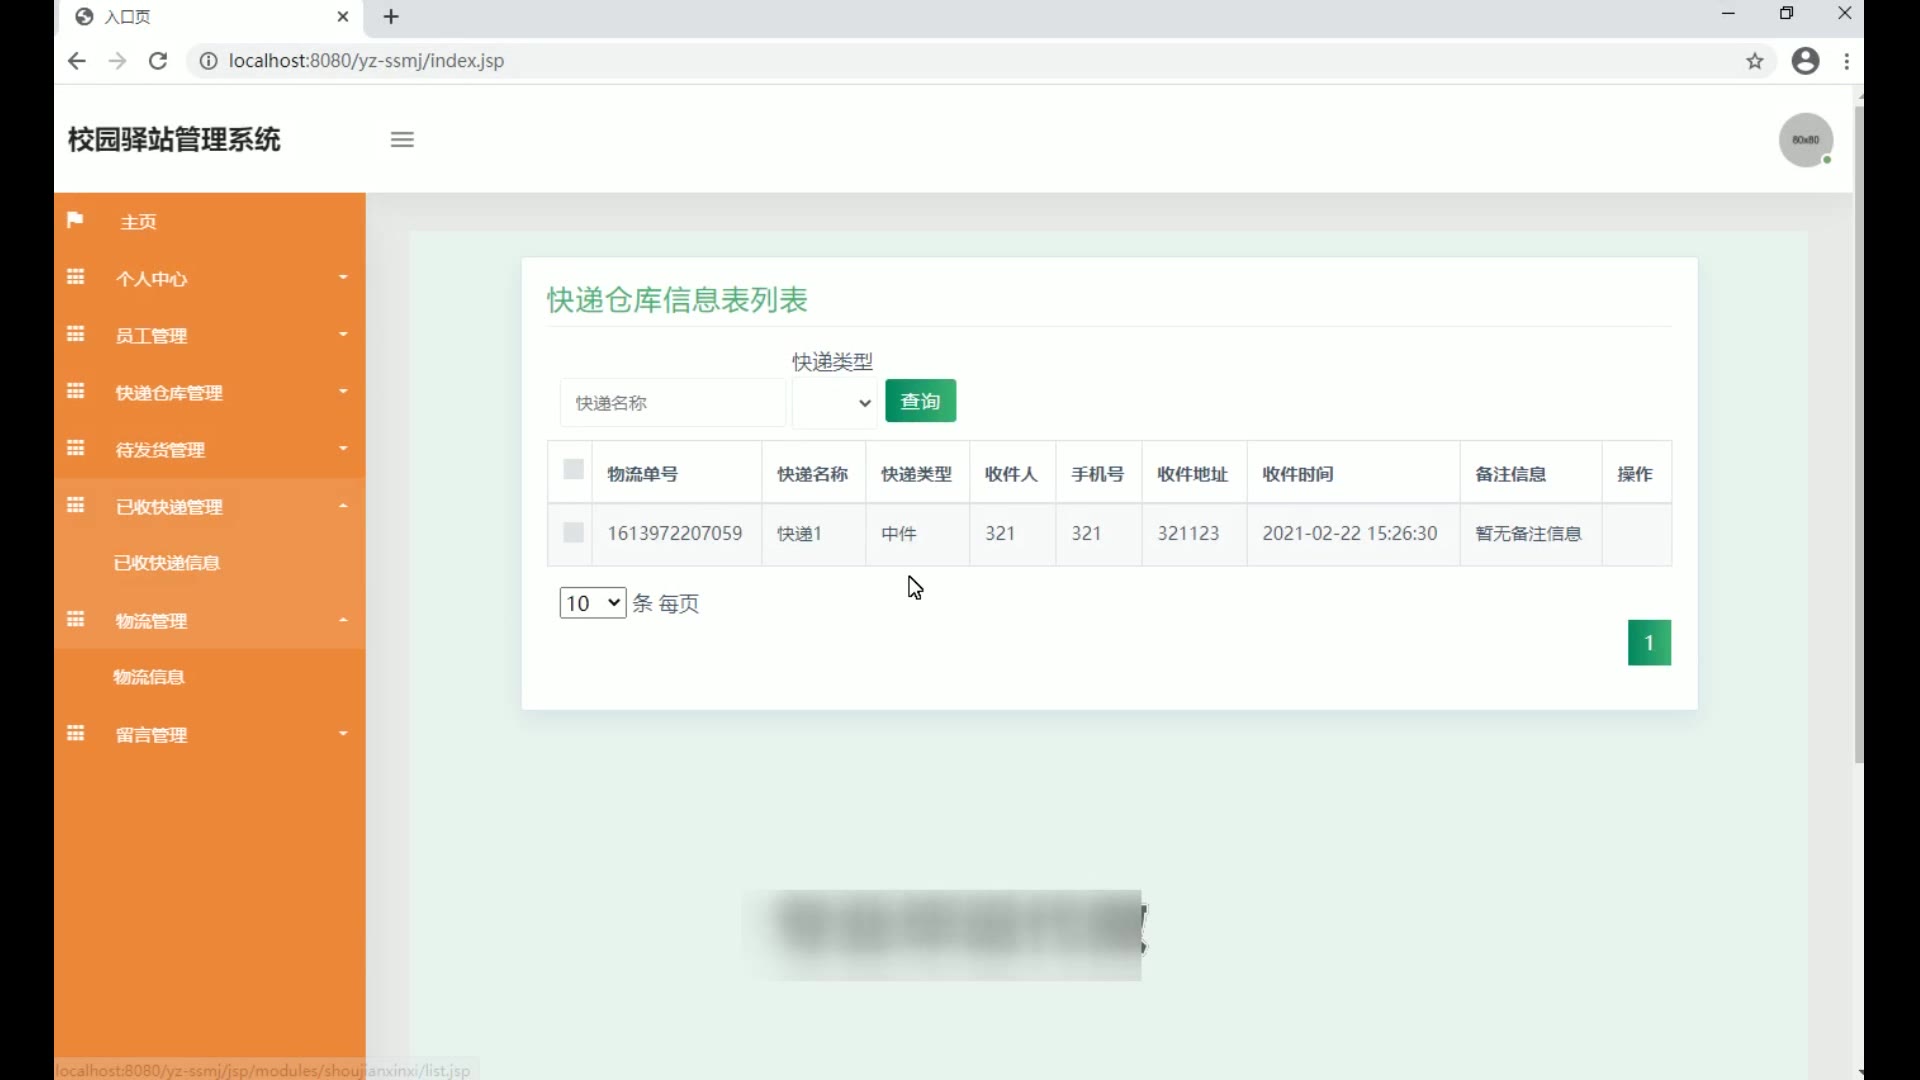Click grid icon beside 个人中心
The image size is (1920, 1080).
(x=75, y=277)
